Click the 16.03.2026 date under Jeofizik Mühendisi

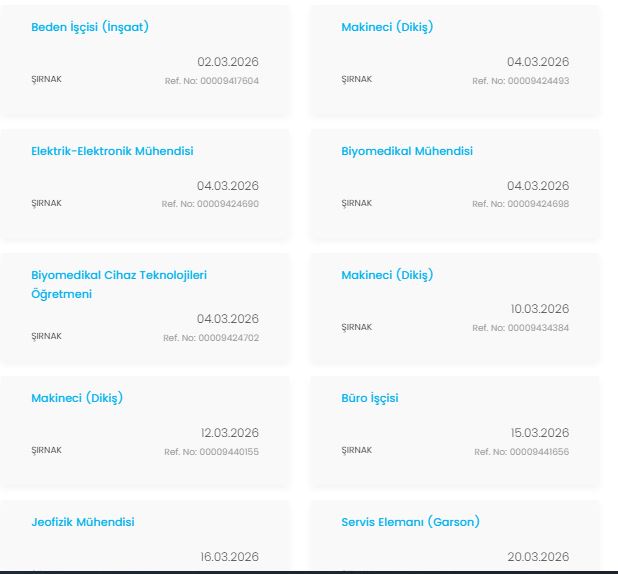pos(228,557)
